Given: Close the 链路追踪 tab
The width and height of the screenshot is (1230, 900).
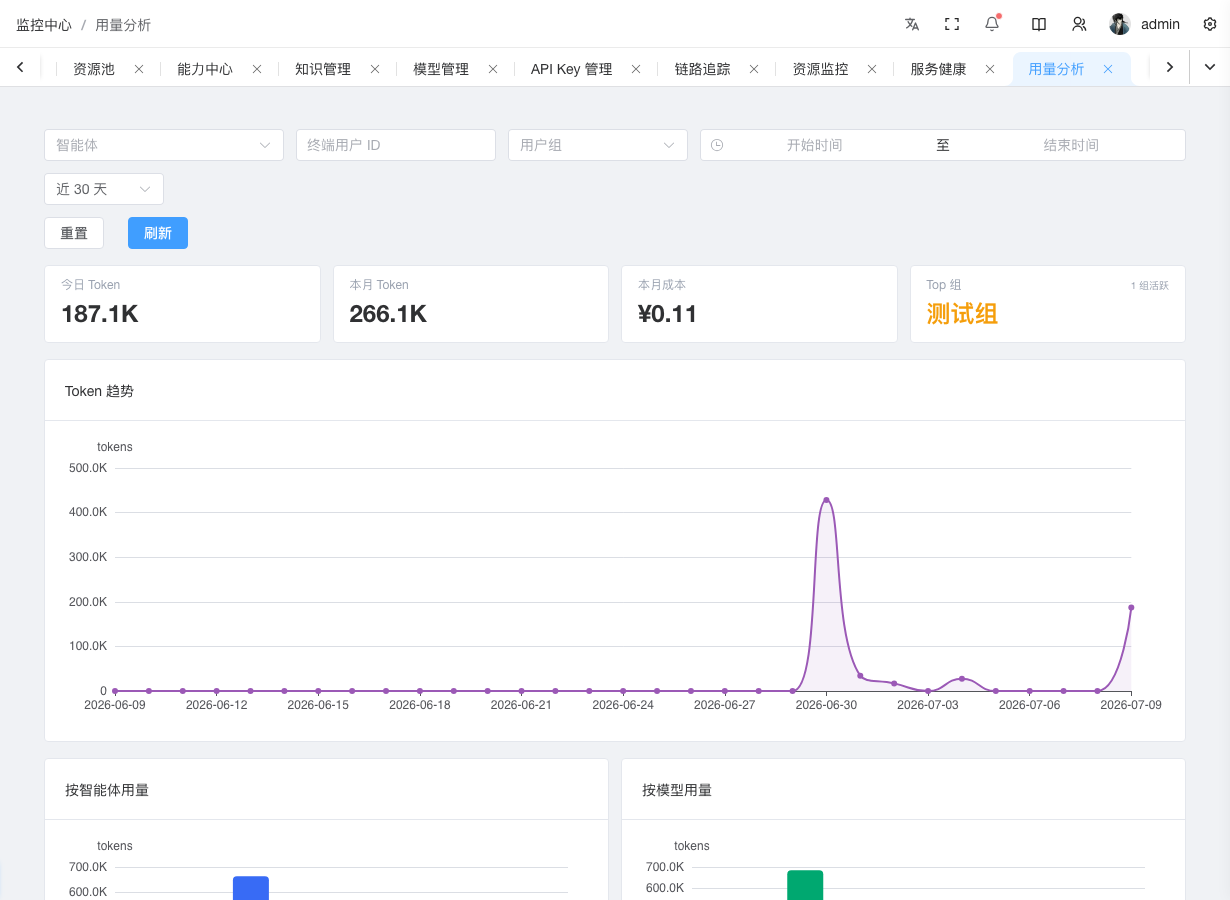Looking at the screenshot, I should tap(754, 69).
